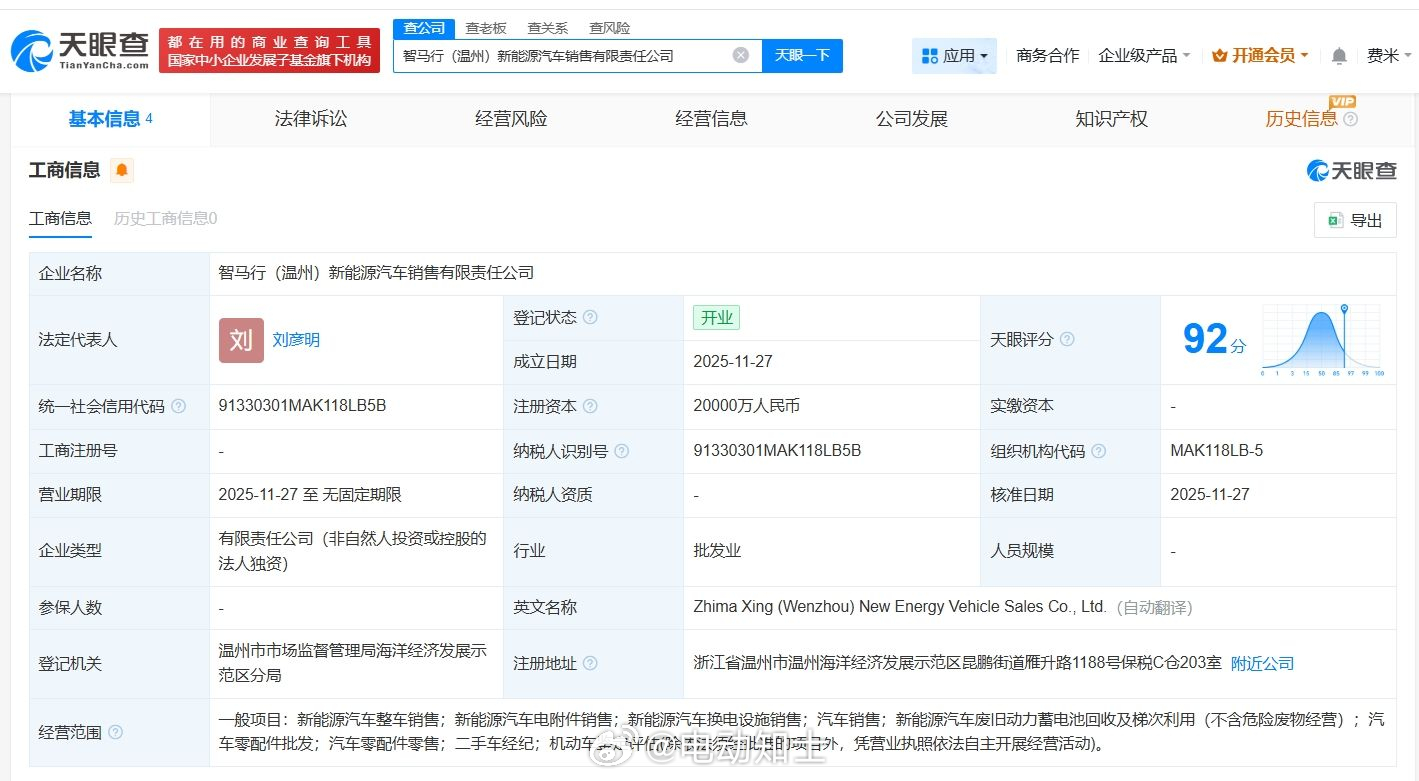
Task: Open the 应用 dropdown
Action: pos(955,55)
